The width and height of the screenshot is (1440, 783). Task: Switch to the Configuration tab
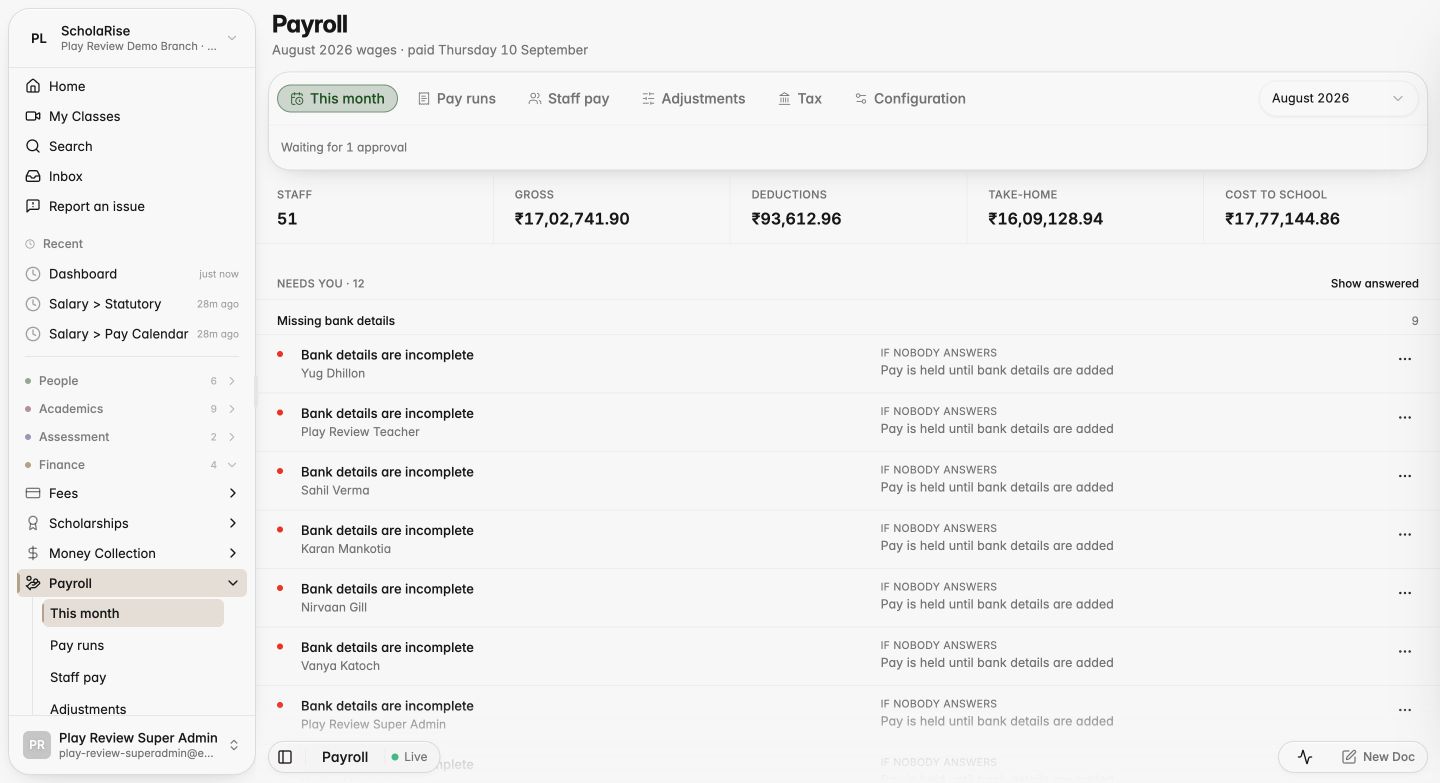(910, 98)
